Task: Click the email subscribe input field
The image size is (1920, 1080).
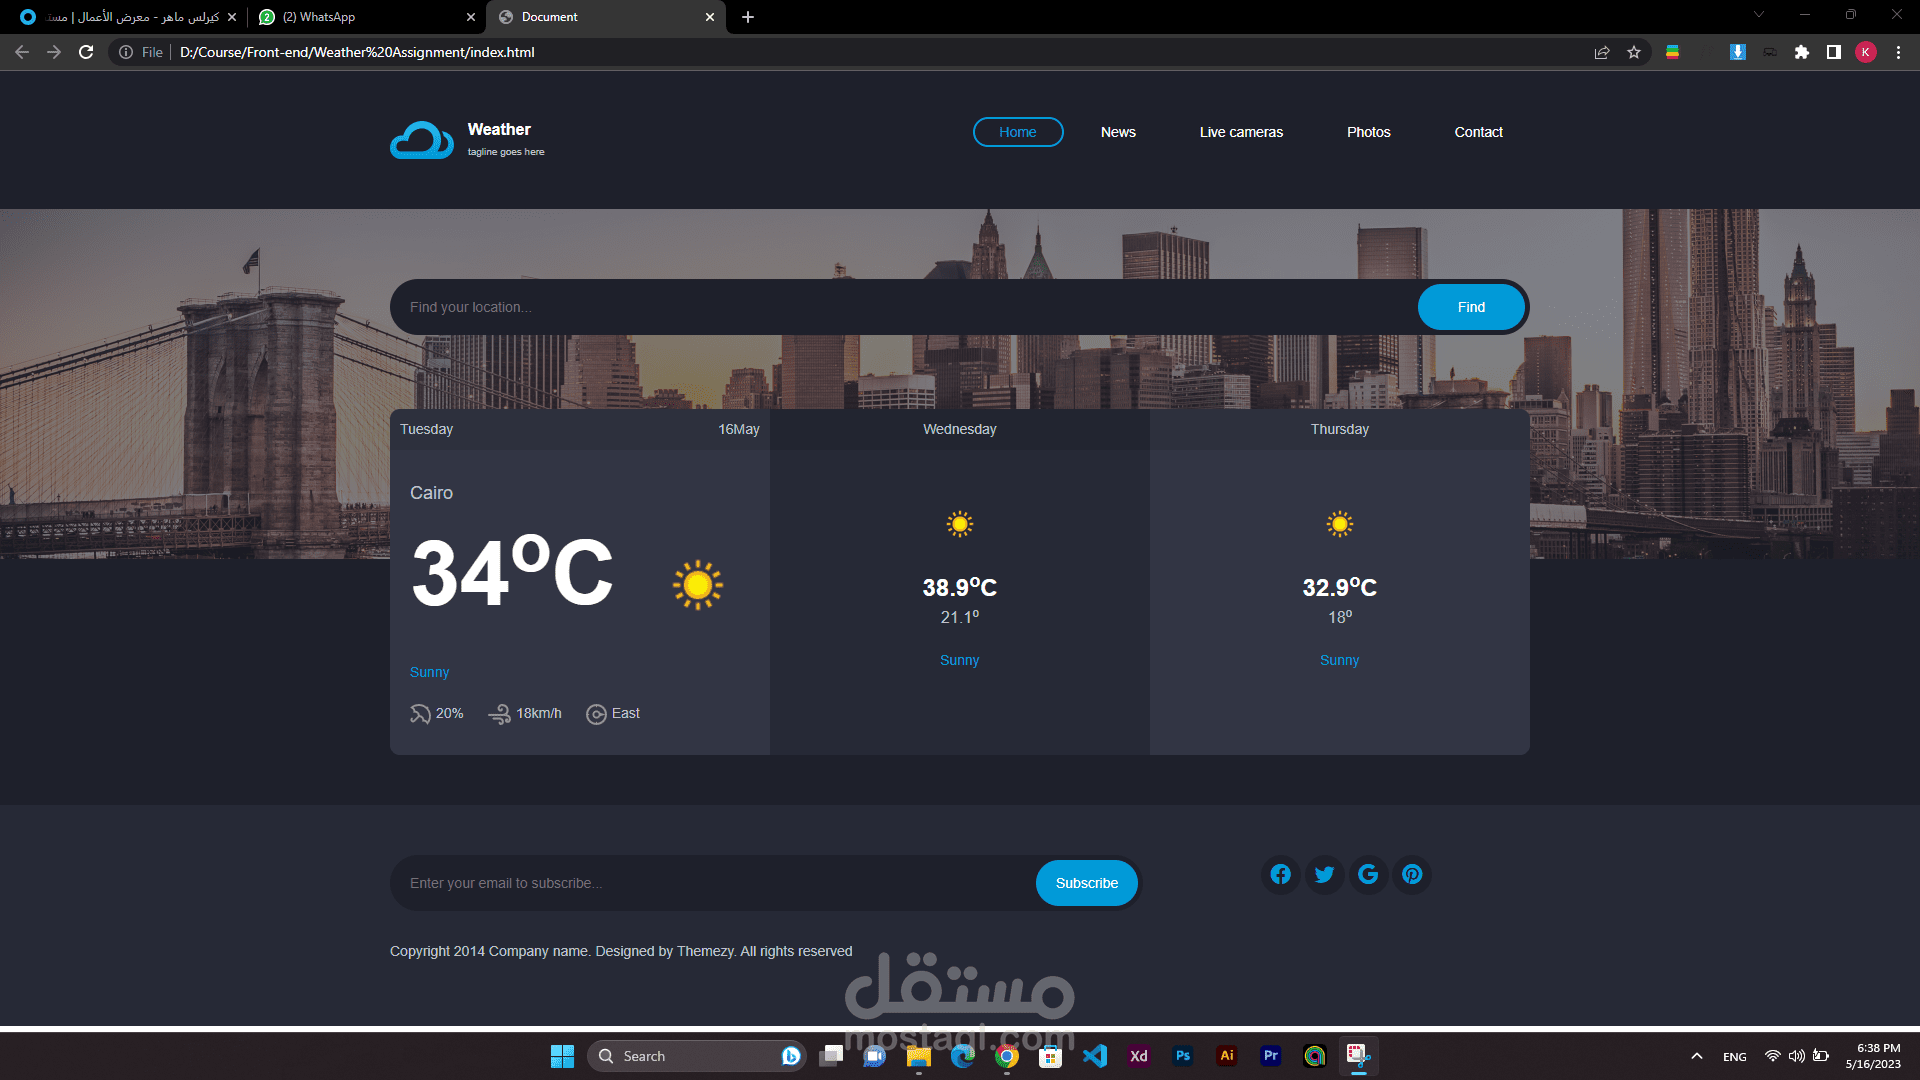Action: point(712,883)
